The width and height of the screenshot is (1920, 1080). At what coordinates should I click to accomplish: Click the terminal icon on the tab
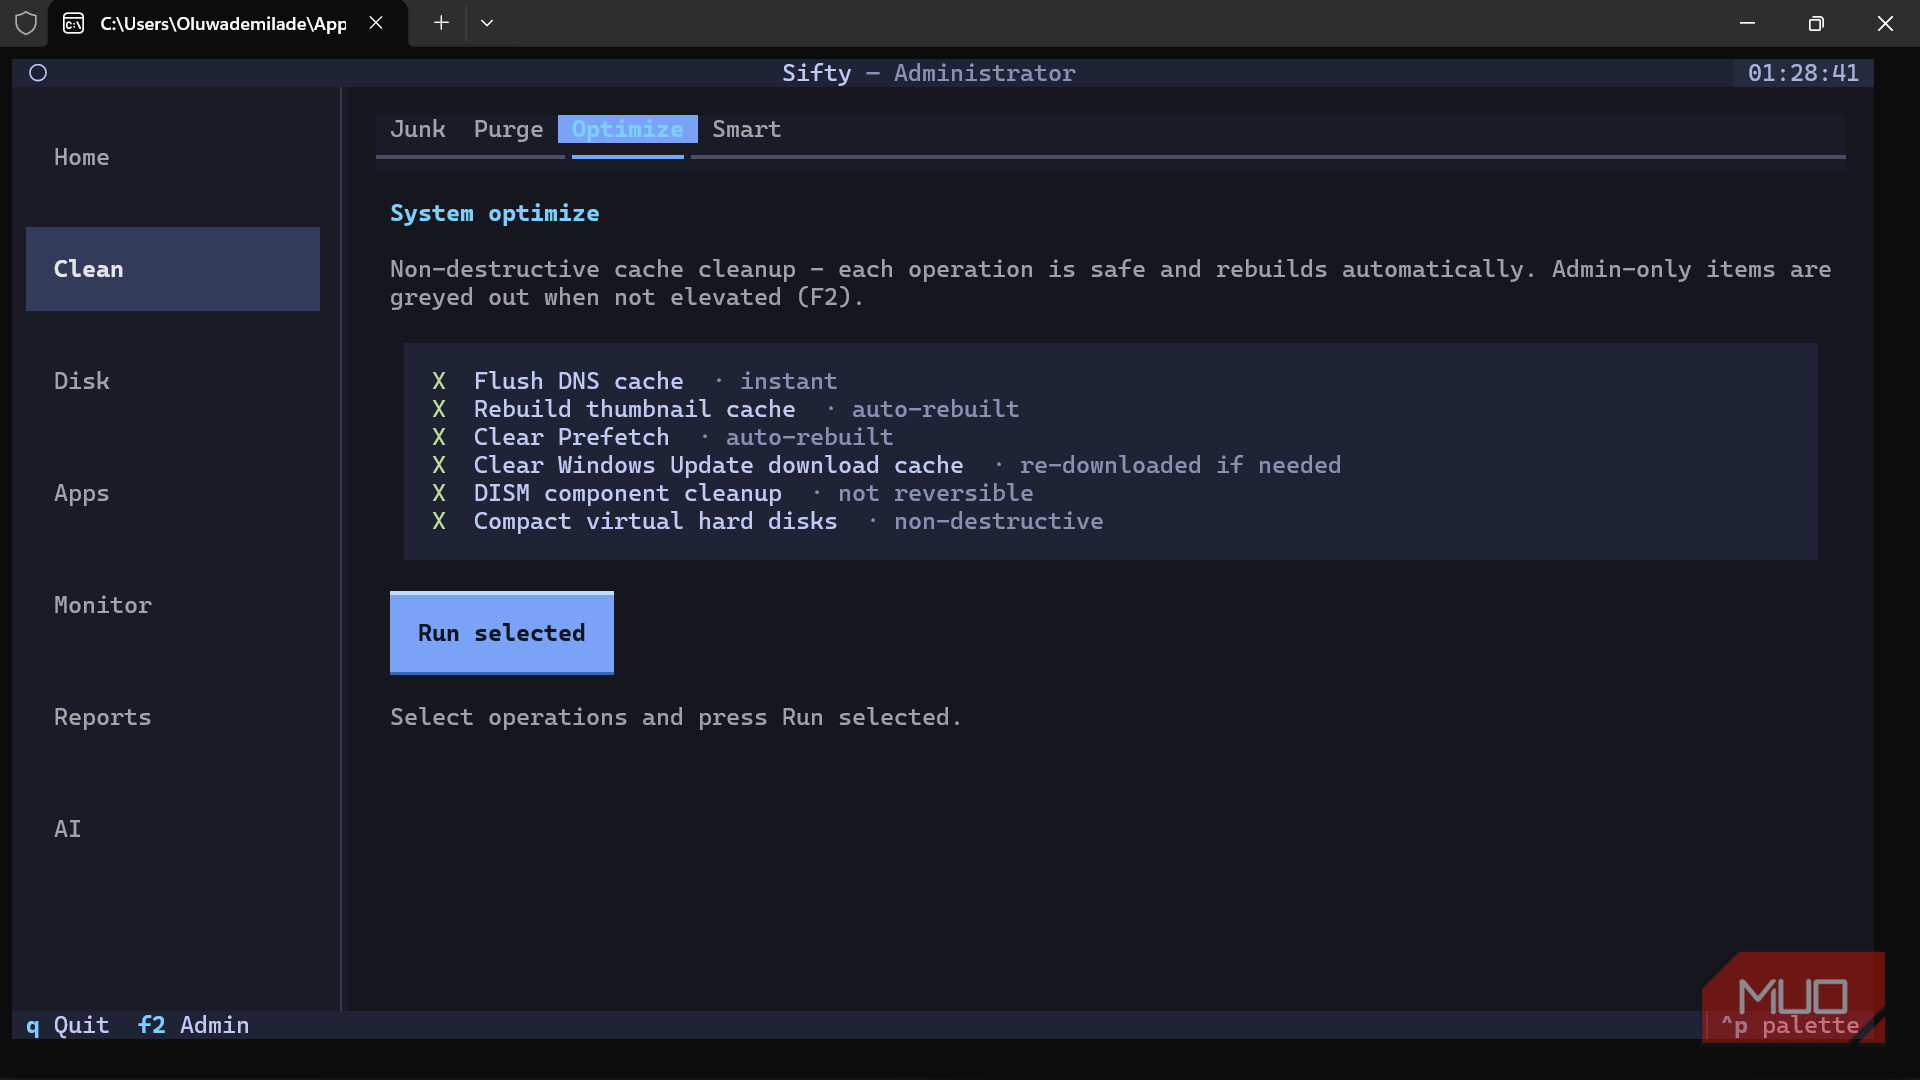74,23
